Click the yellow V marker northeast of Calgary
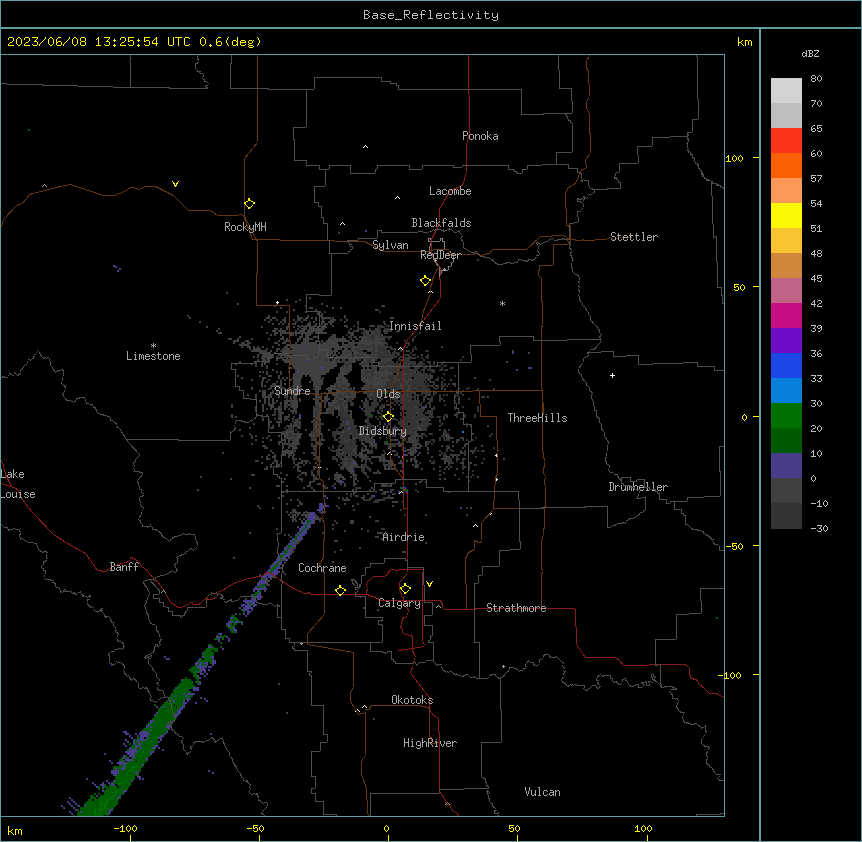The height and width of the screenshot is (842, 862). point(429,584)
